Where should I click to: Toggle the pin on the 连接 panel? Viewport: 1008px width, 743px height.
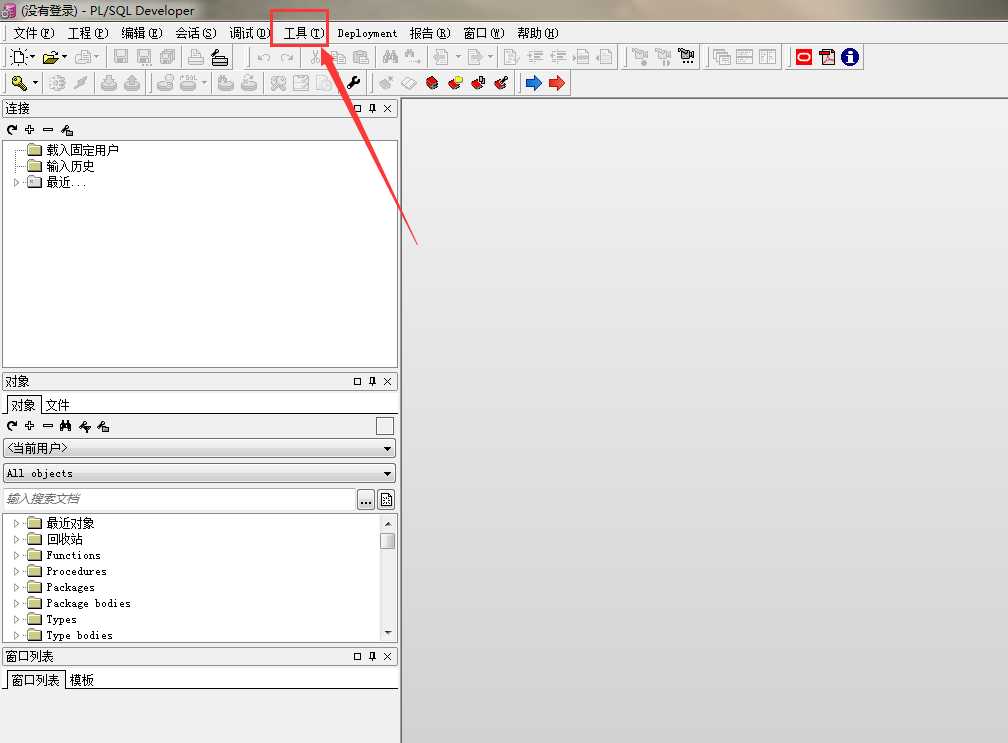click(372, 109)
